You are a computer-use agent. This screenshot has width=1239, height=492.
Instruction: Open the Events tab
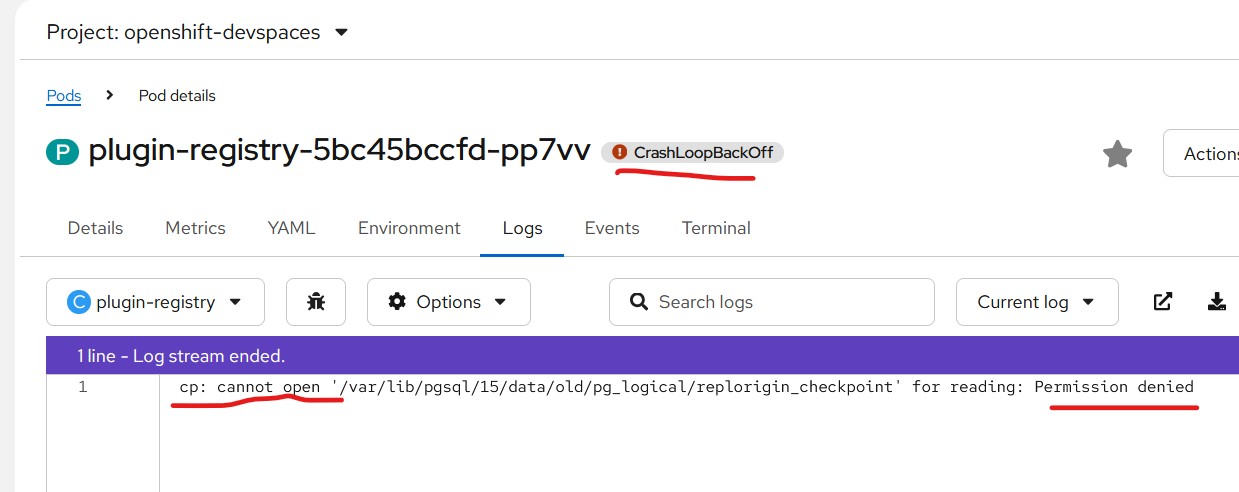[x=612, y=228]
